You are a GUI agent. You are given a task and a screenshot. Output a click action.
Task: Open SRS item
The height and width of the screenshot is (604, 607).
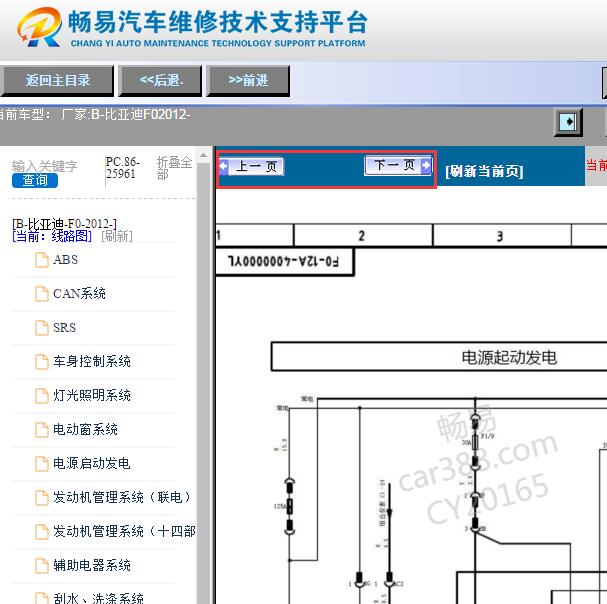65,328
